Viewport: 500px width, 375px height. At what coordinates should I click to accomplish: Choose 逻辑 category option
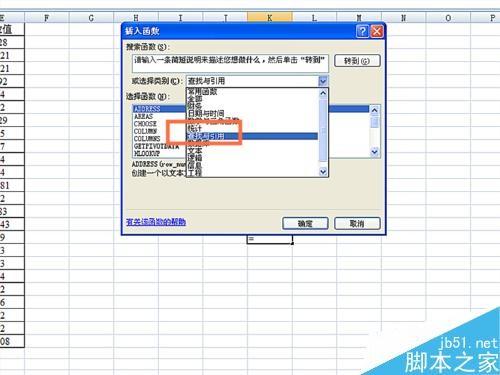195,158
